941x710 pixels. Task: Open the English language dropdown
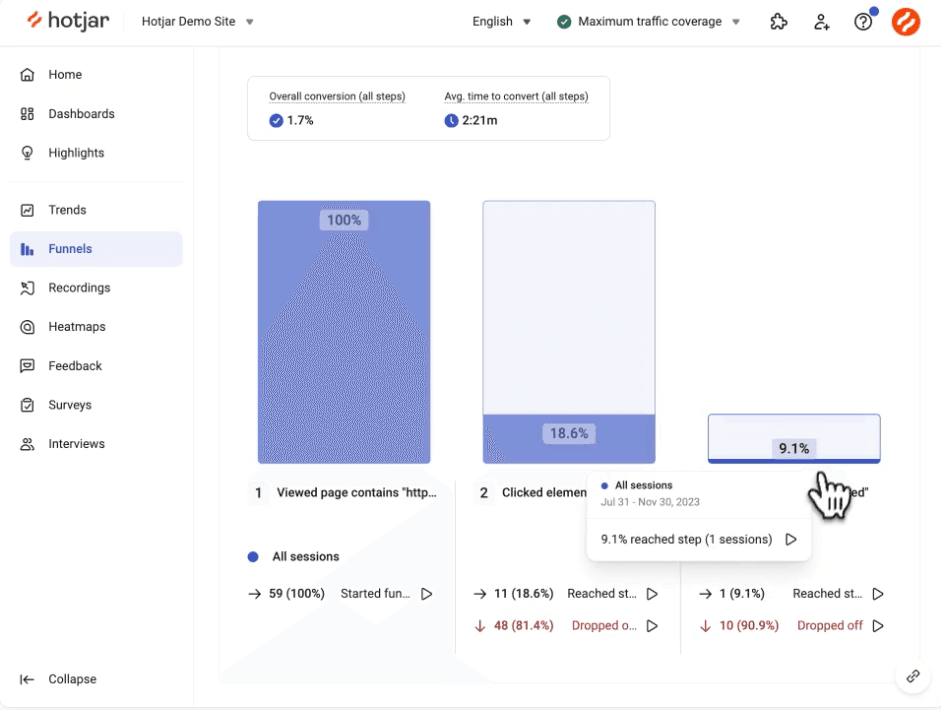(x=502, y=21)
